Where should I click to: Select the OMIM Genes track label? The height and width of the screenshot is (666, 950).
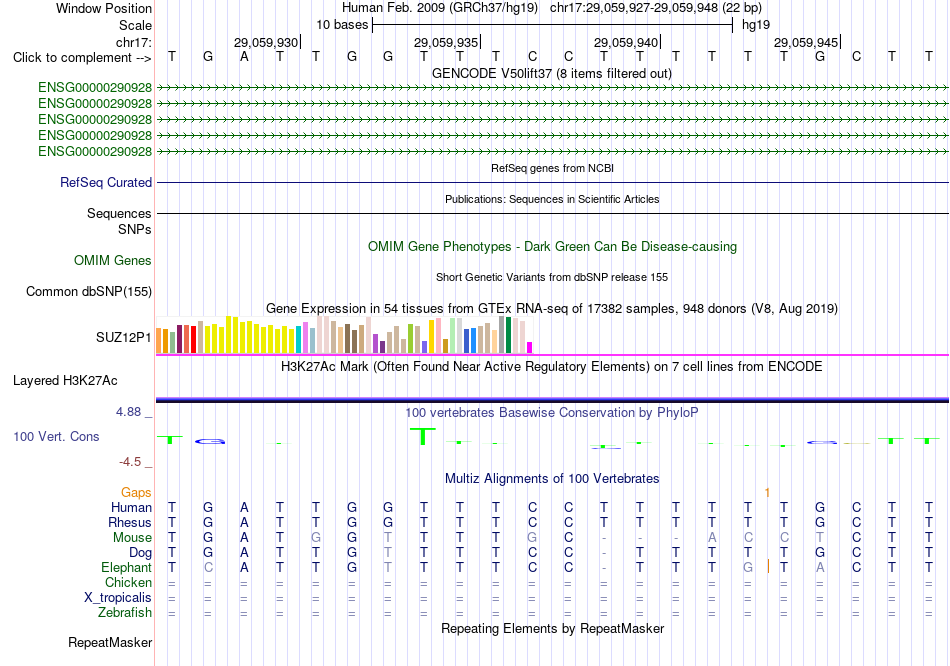click(x=113, y=261)
